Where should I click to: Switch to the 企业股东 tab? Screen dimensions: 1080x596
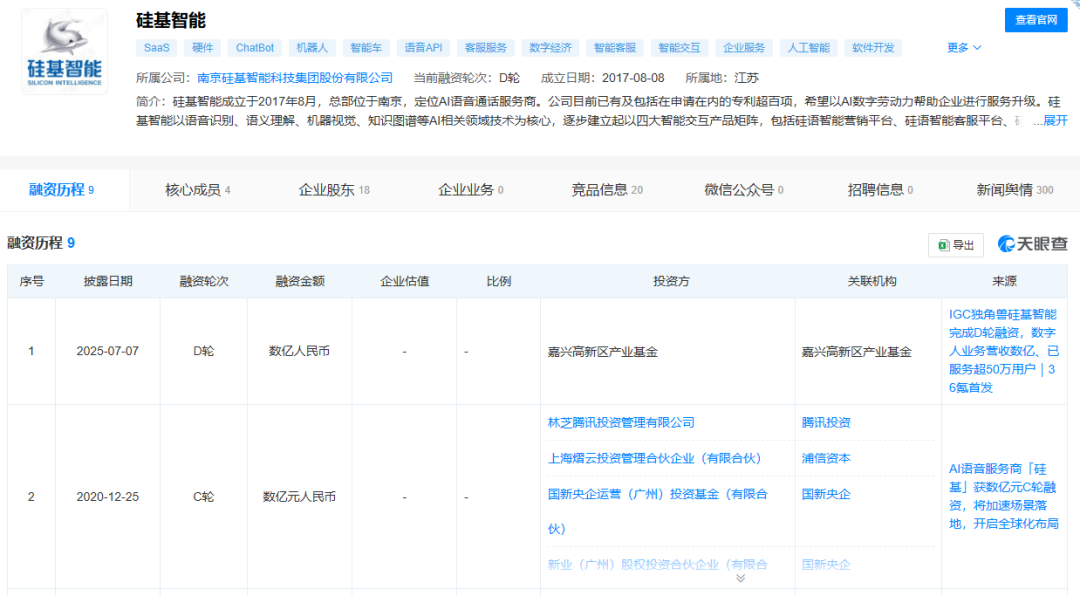(x=330, y=189)
